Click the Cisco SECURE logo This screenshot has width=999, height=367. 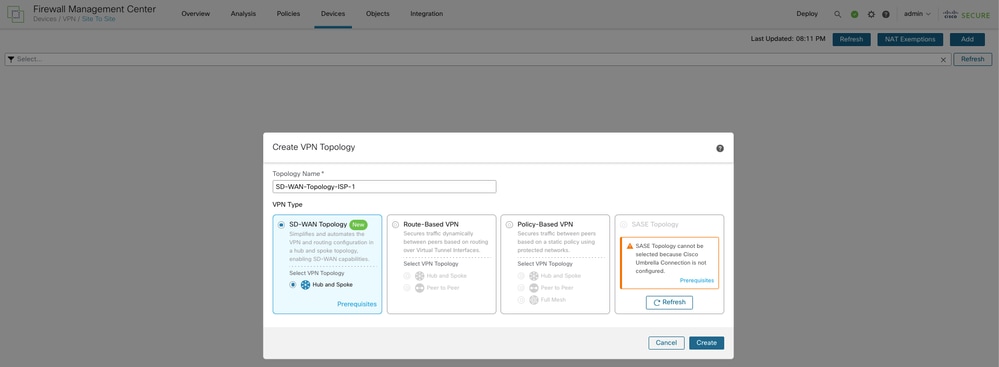[x=967, y=14]
